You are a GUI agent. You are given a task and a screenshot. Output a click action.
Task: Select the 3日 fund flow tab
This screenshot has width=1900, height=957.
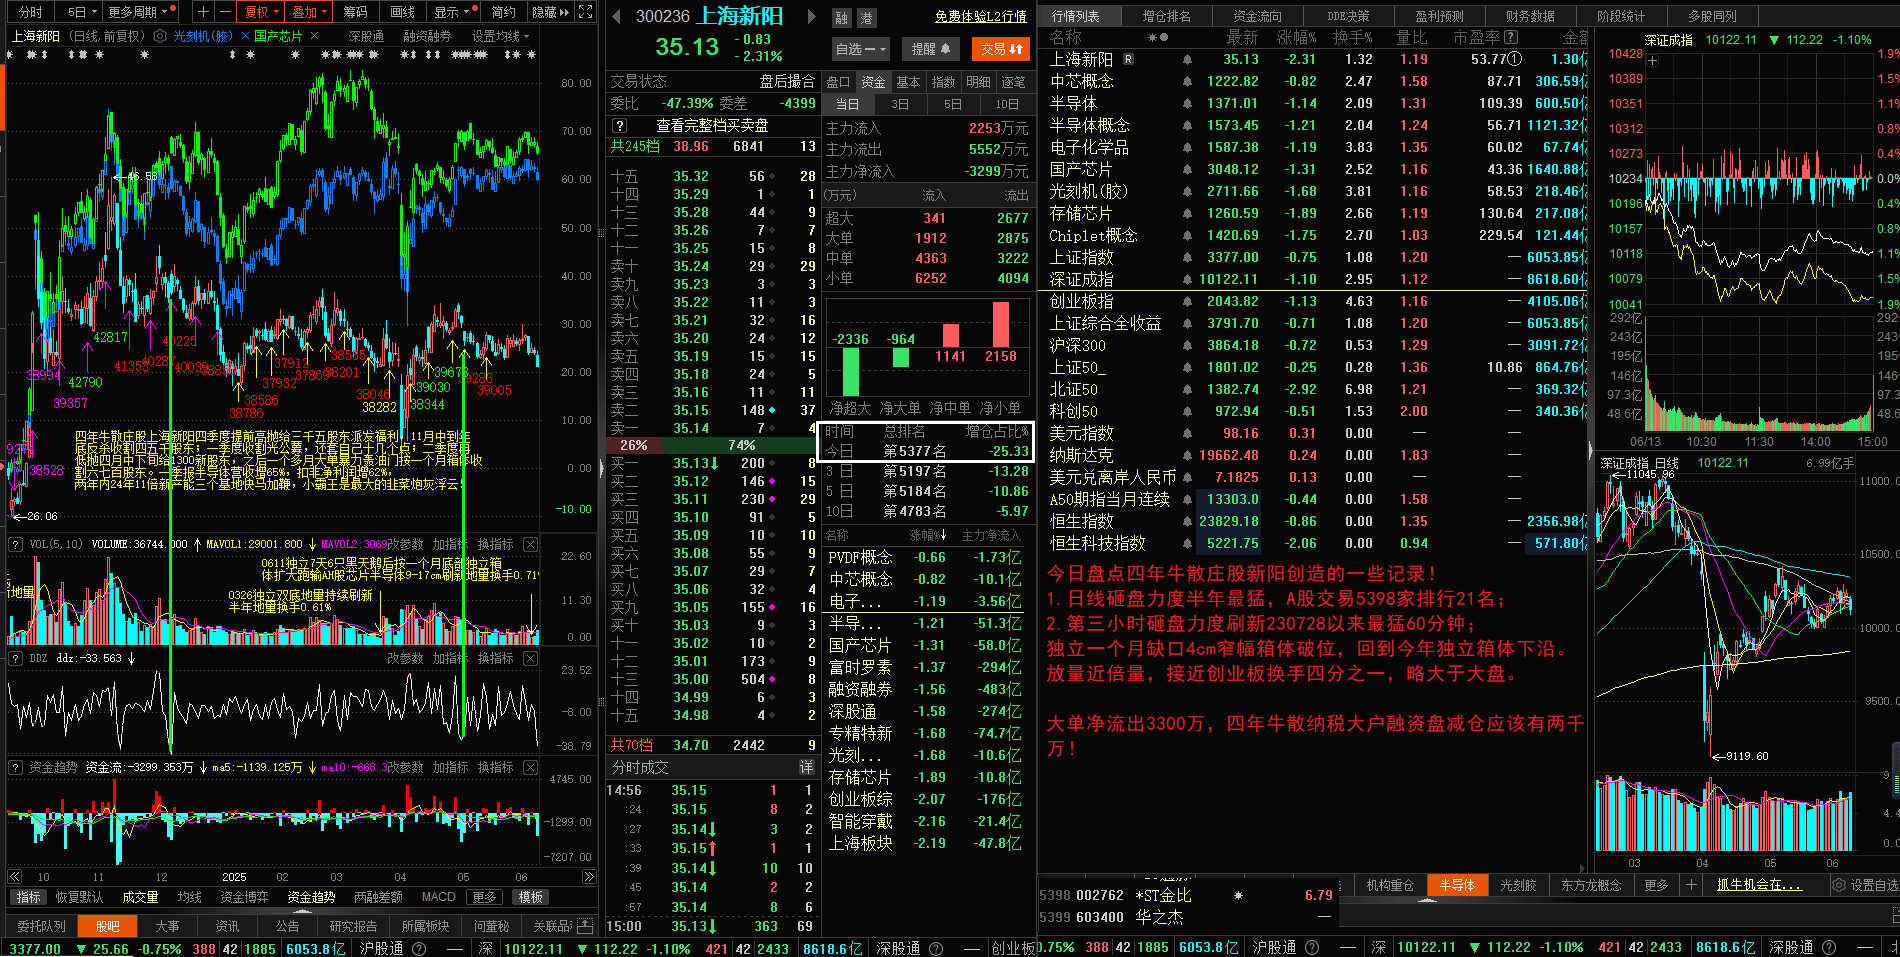900,104
